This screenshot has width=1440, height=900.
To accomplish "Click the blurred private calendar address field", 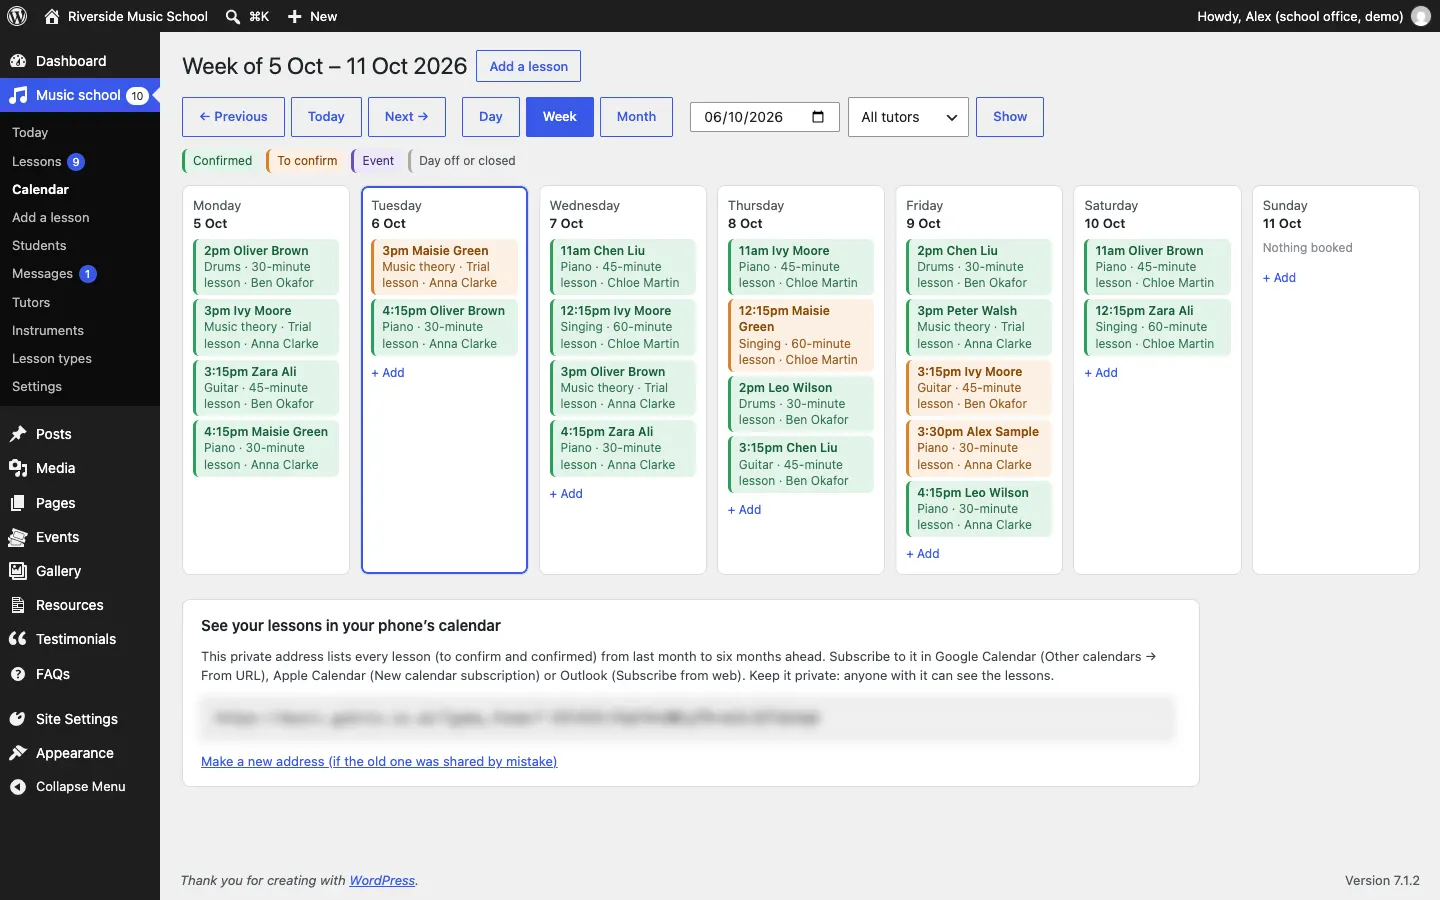I will pos(688,718).
